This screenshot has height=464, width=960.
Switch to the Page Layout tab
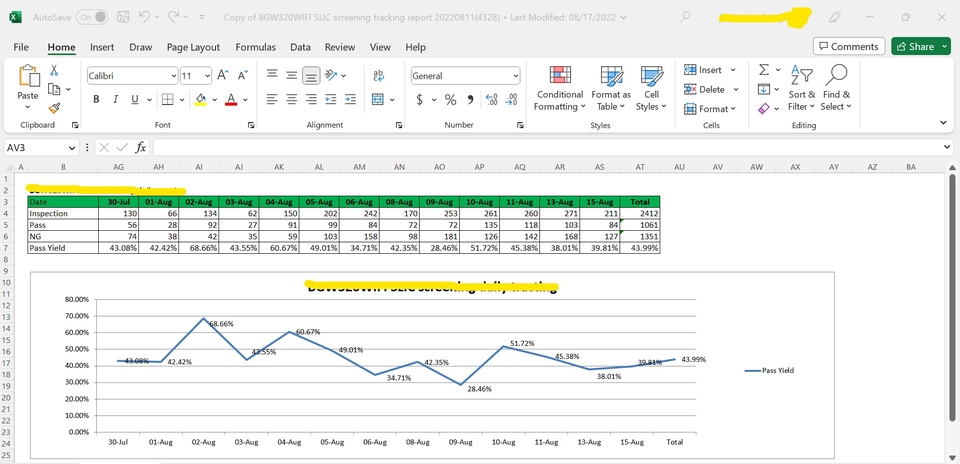(x=193, y=47)
